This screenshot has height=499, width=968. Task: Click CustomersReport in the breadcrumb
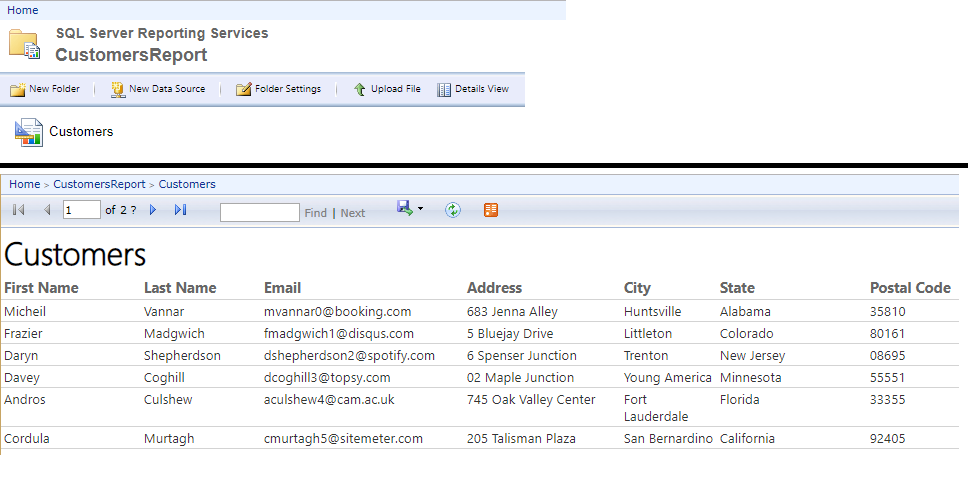99,184
